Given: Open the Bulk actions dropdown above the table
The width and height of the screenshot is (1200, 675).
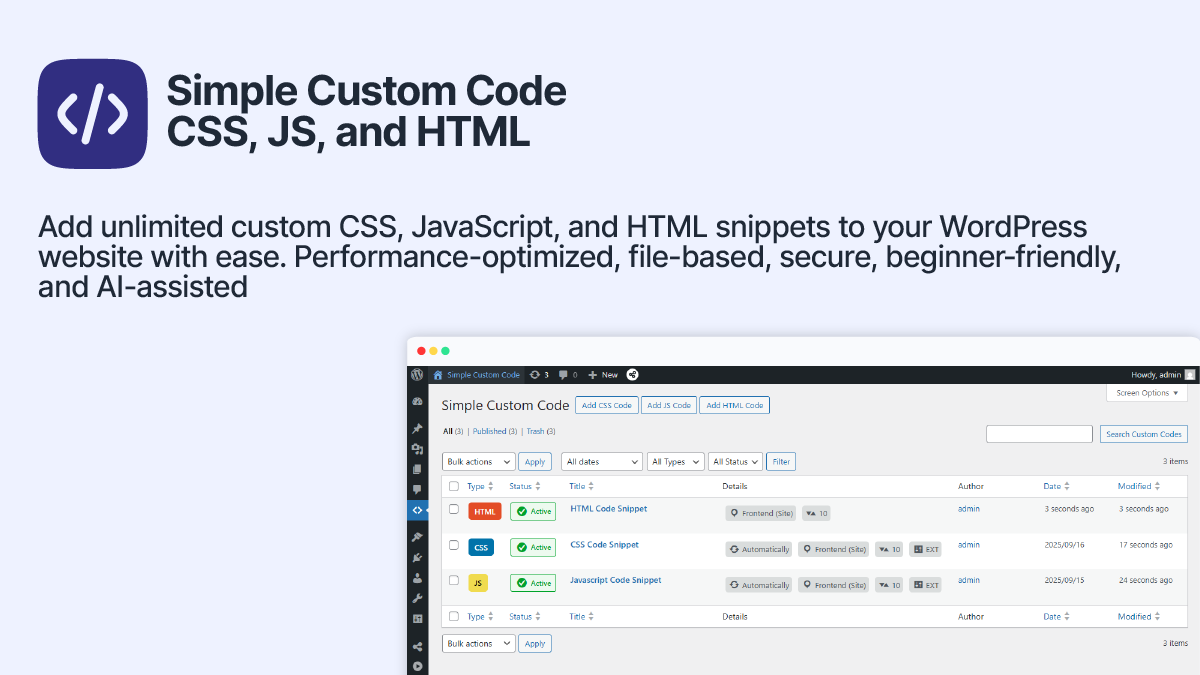Looking at the screenshot, I should 479,462.
